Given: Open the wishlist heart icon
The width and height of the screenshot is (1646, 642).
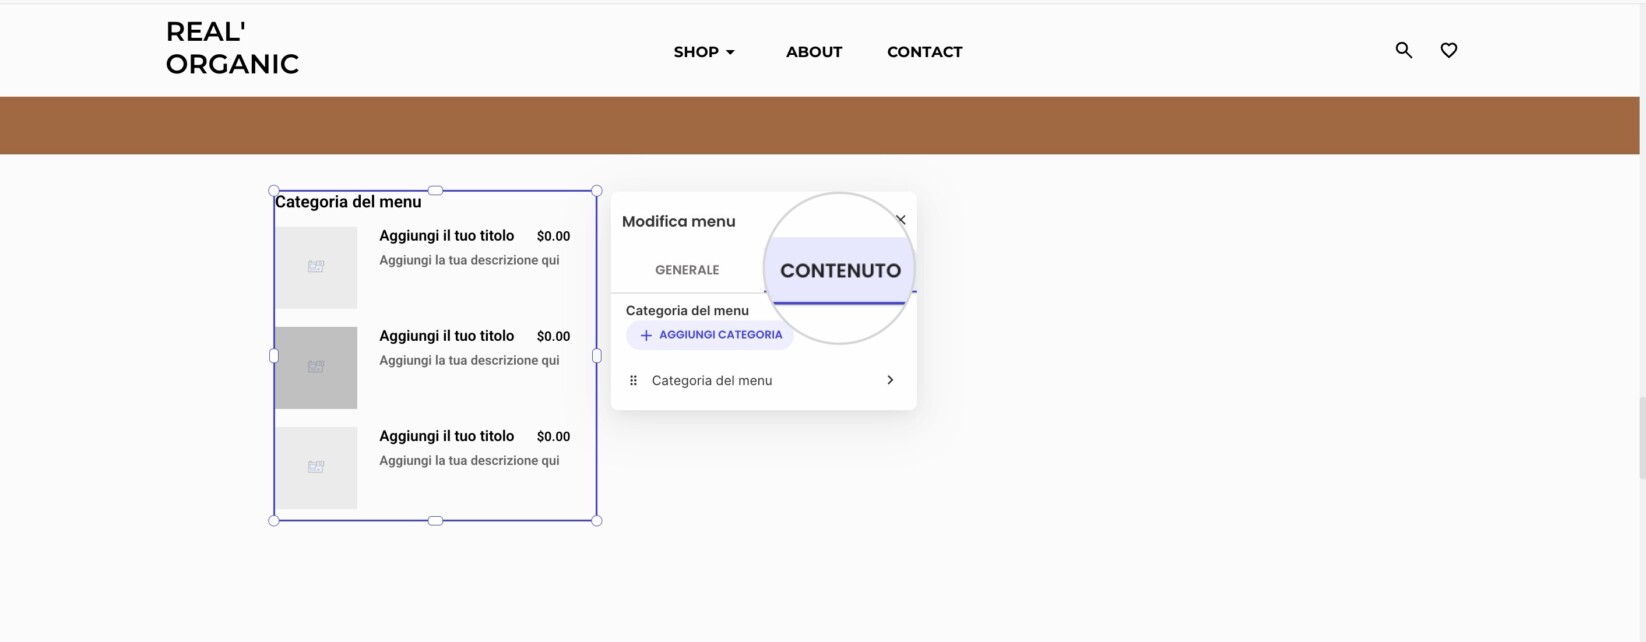Looking at the screenshot, I should [x=1449, y=50].
